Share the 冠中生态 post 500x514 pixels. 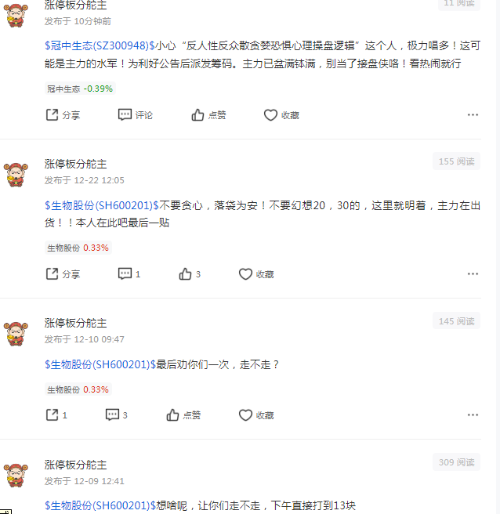[63, 115]
